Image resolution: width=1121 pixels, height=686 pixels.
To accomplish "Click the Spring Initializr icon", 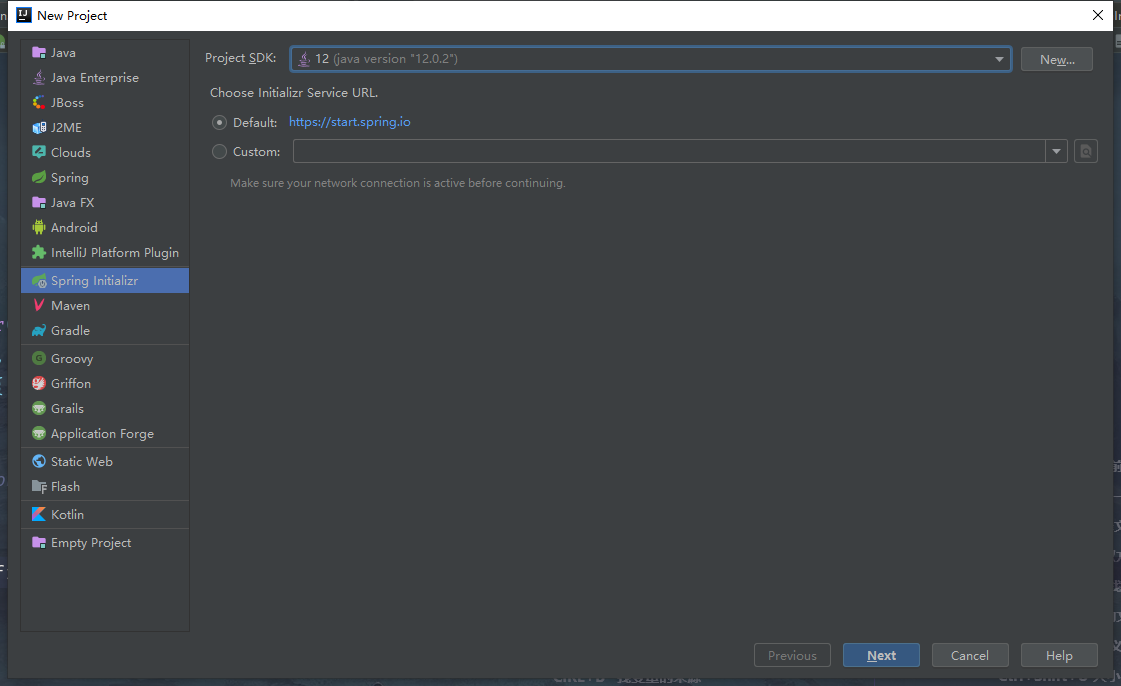I will tap(39, 281).
